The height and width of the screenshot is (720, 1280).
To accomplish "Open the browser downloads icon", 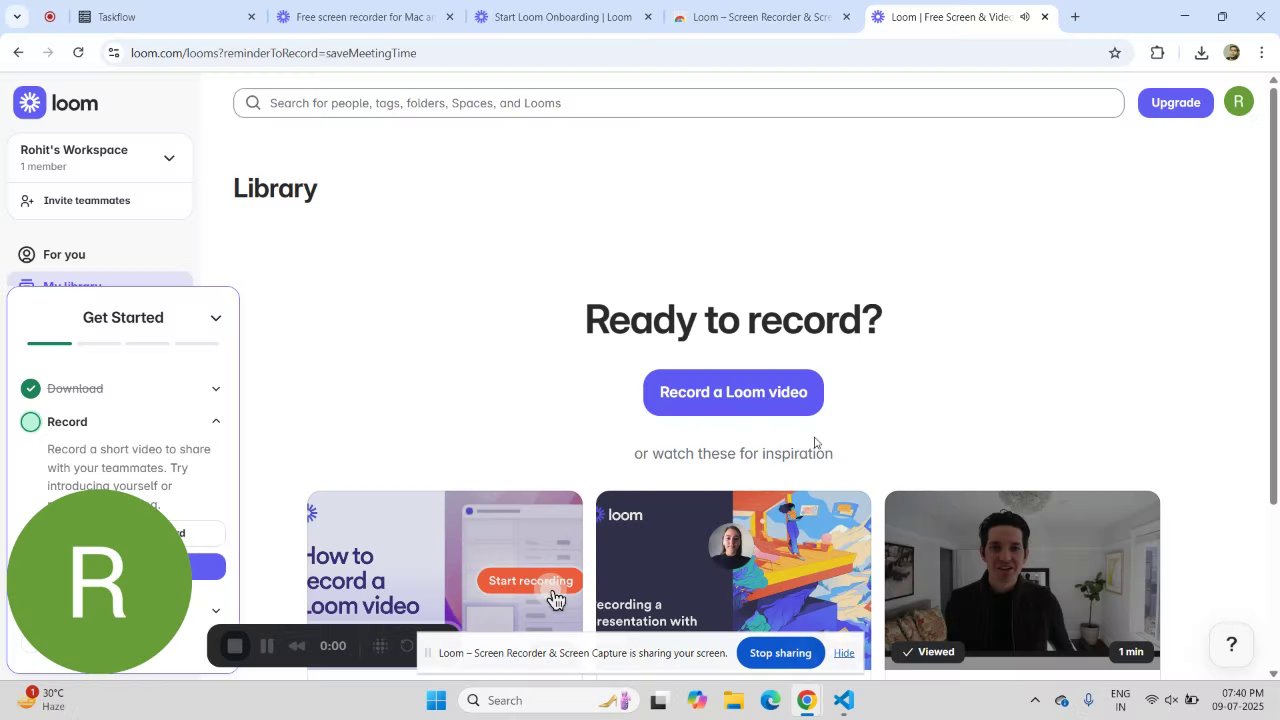I will pyautogui.click(x=1201, y=53).
